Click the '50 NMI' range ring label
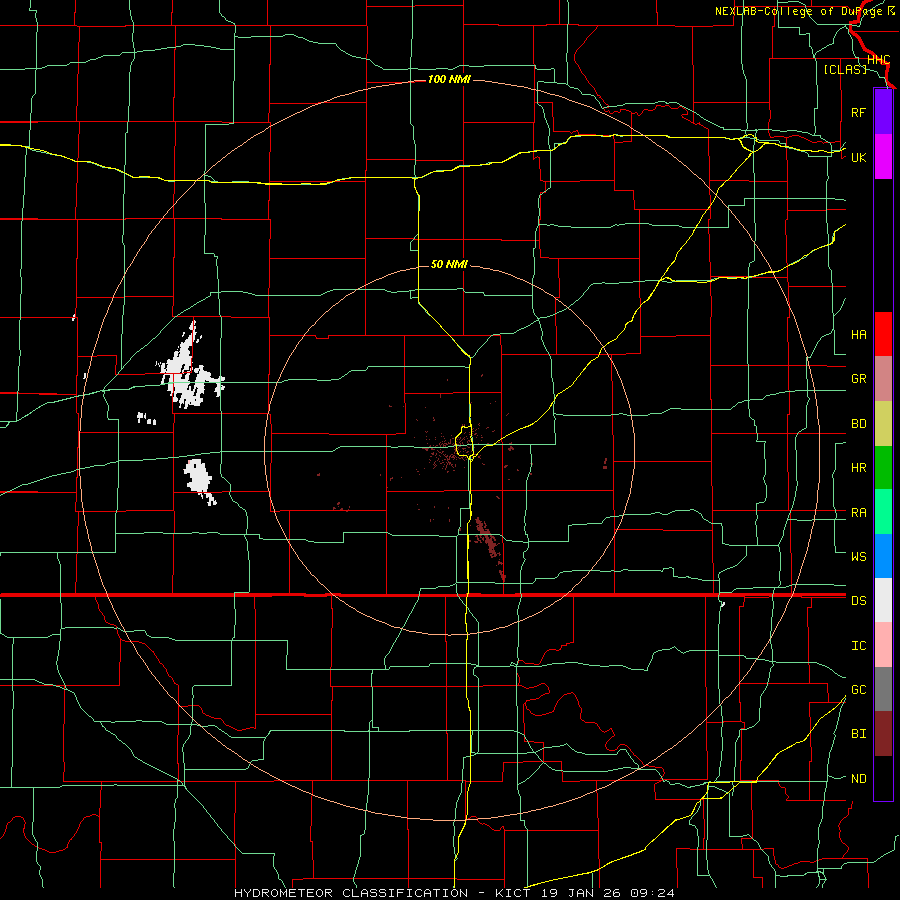900x900 pixels. point(449,264)
